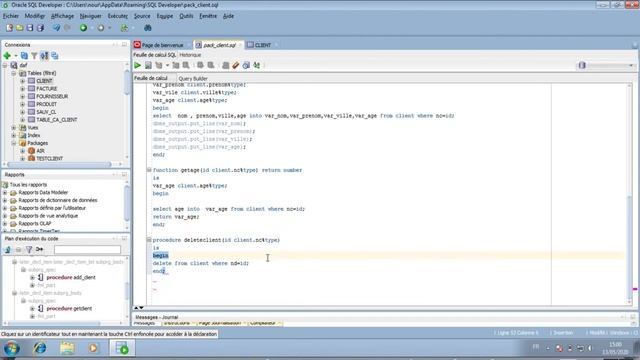Image resolution: width=640 pixels, height=360 pixels.
Task: Click the Collapse All icon in Connexions panel
Action: coord(54,56)
